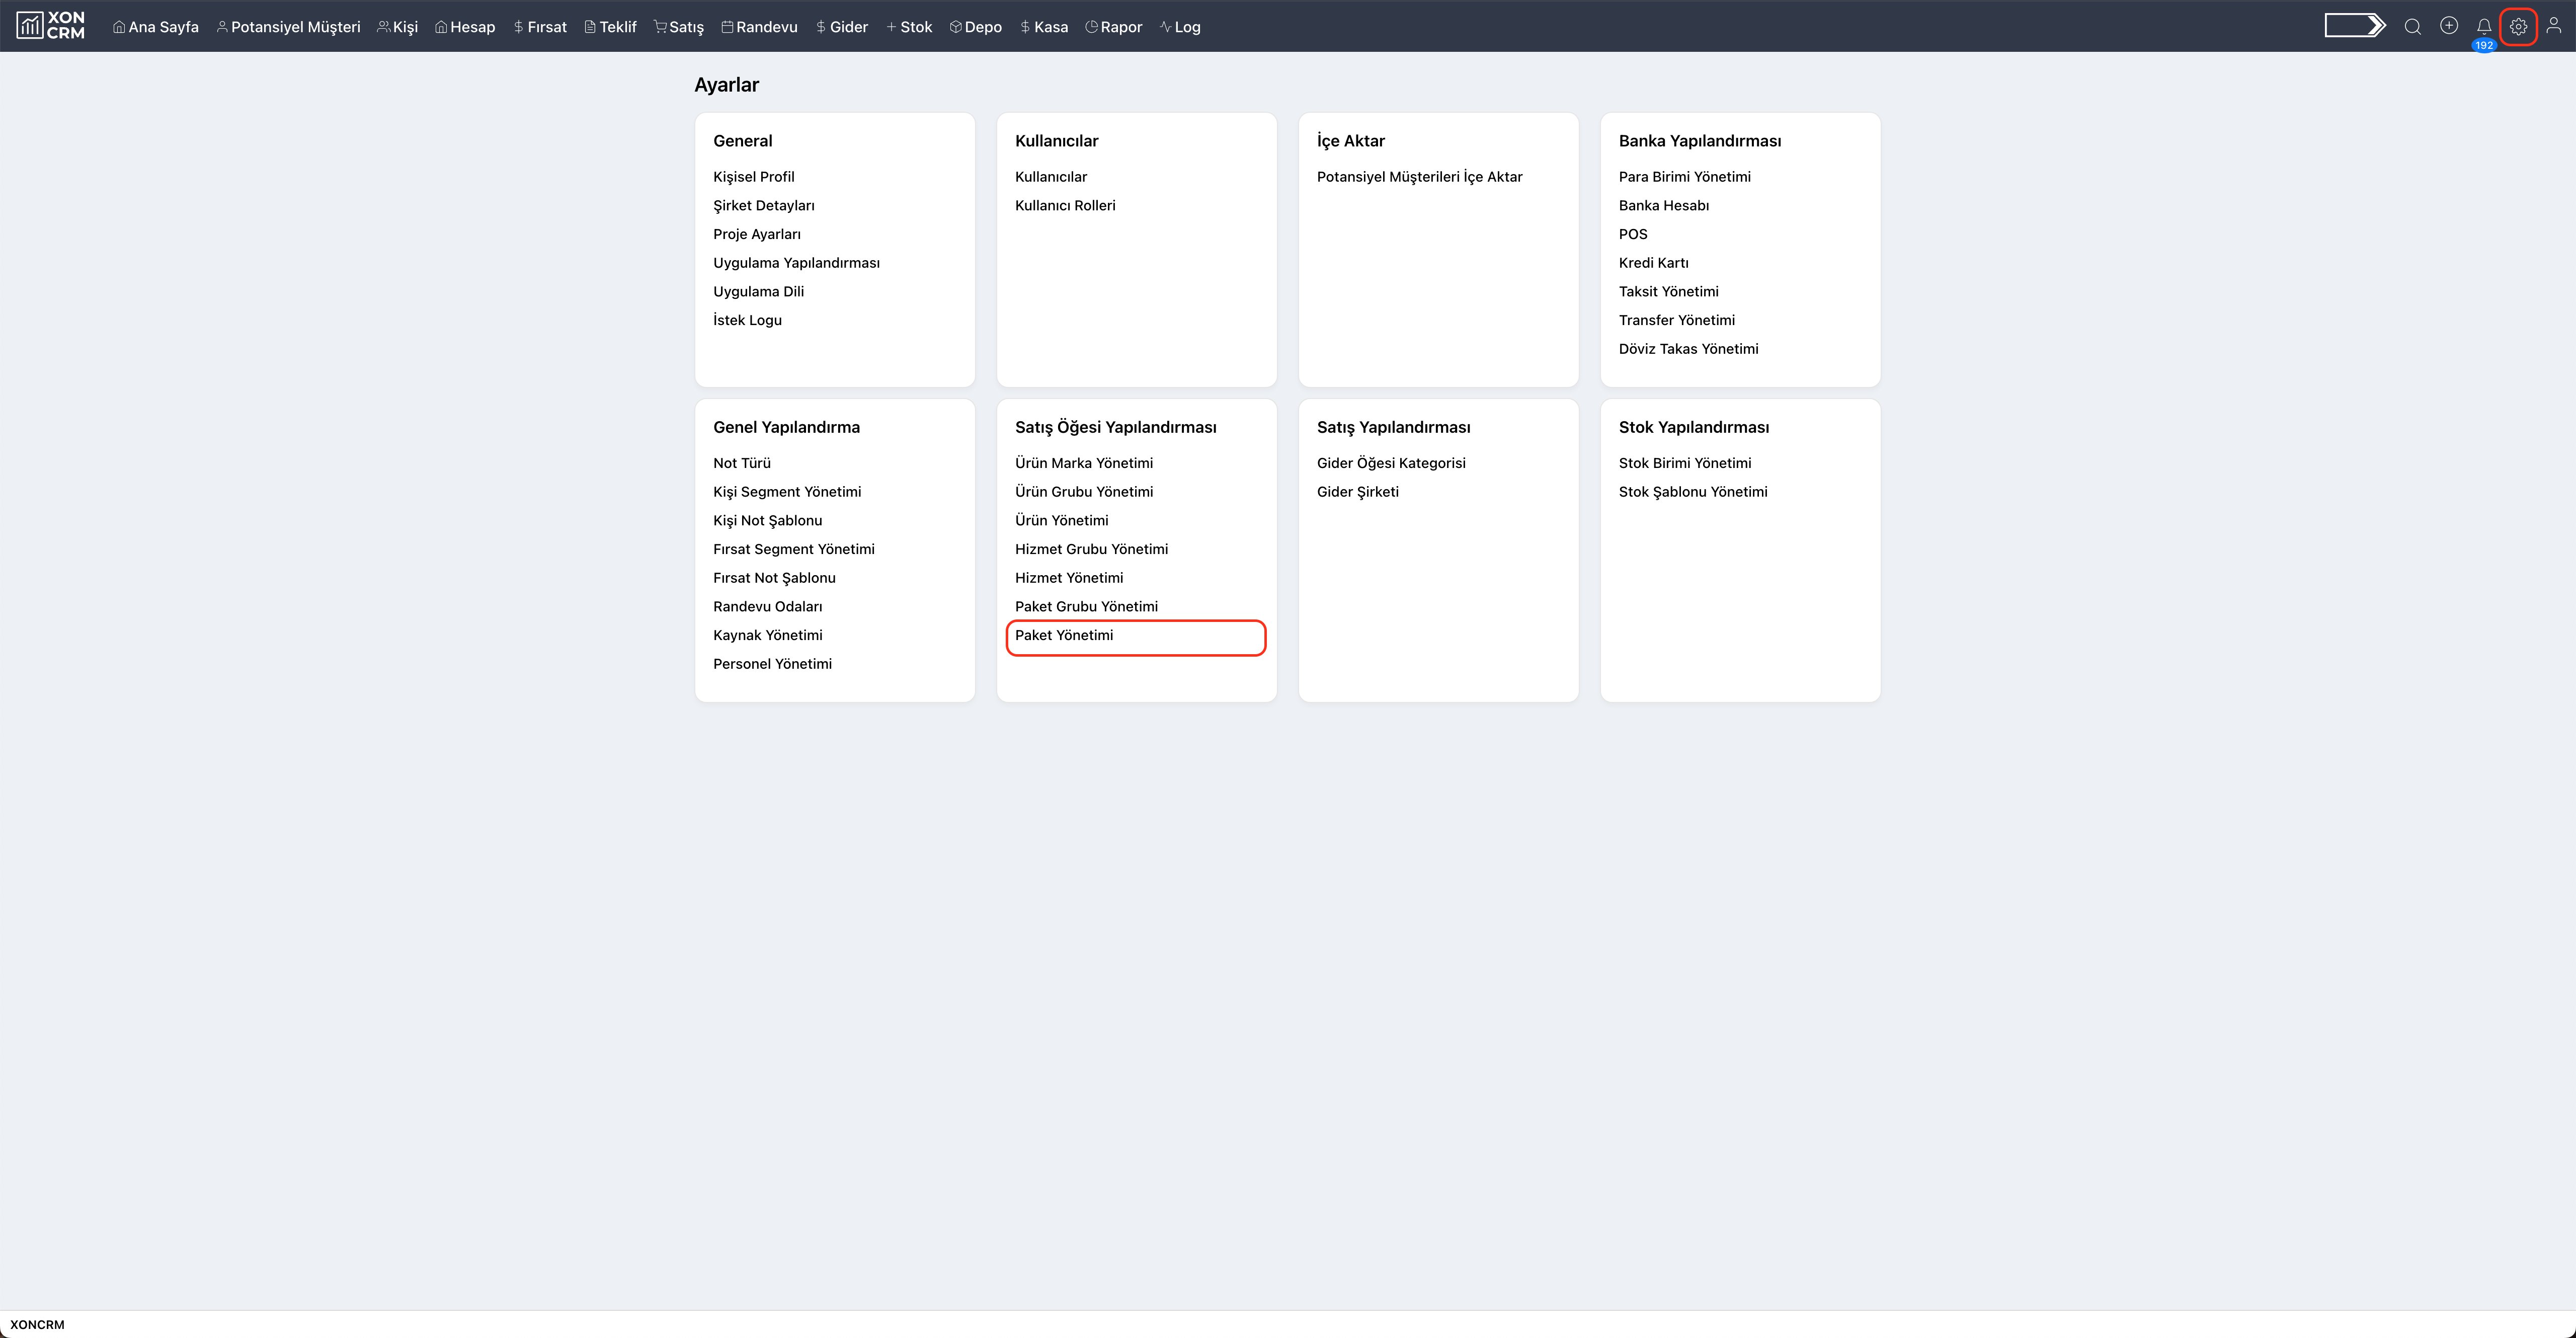Open Şirket Detayları link
Viewport: 2576px width, 1338px height.
pos(764,206)
